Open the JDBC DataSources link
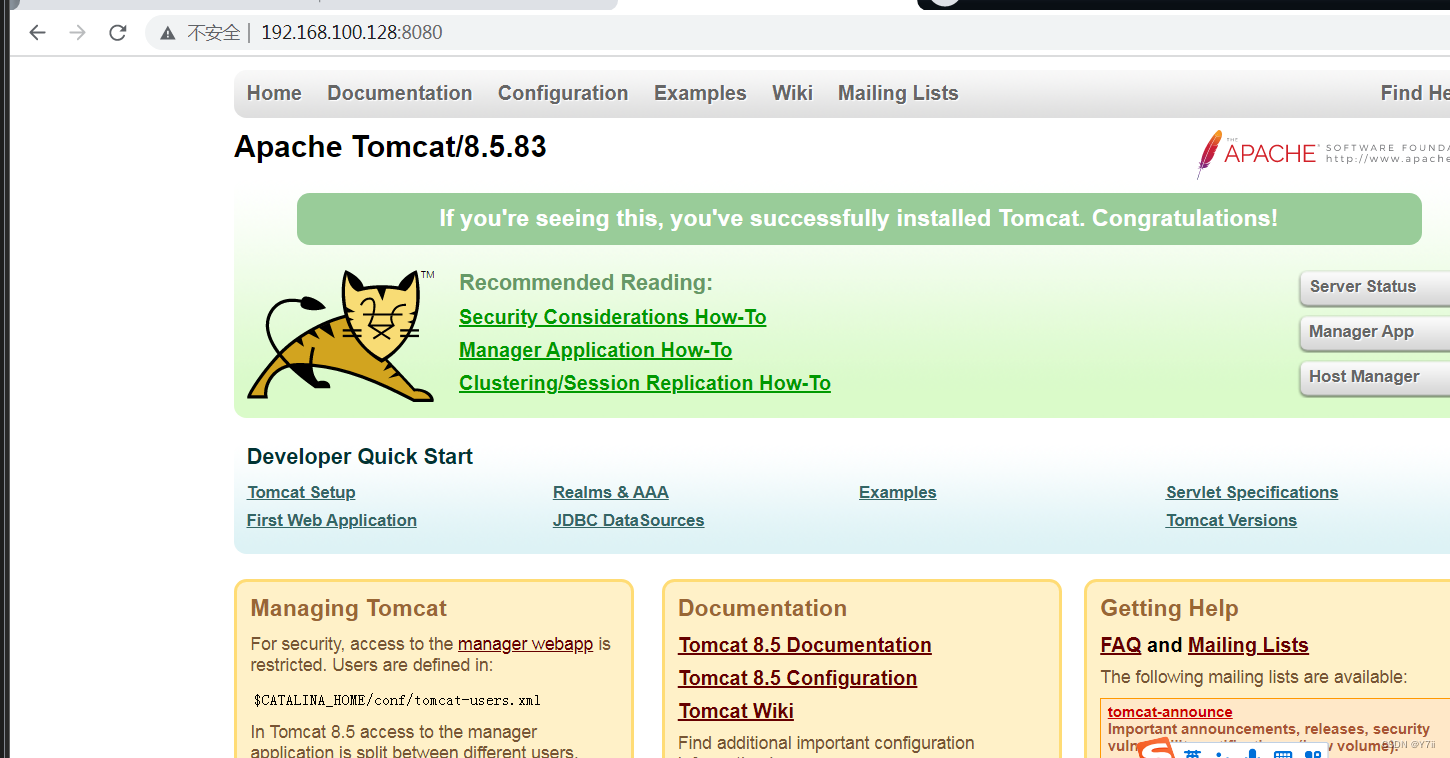 click(628, 520)
